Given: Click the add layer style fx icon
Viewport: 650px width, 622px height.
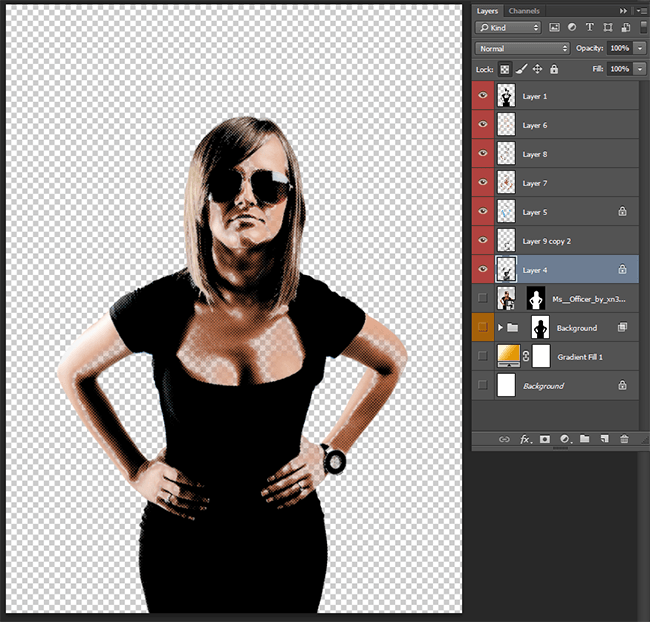Looking at the screenshot, I should tap(525, 439).
